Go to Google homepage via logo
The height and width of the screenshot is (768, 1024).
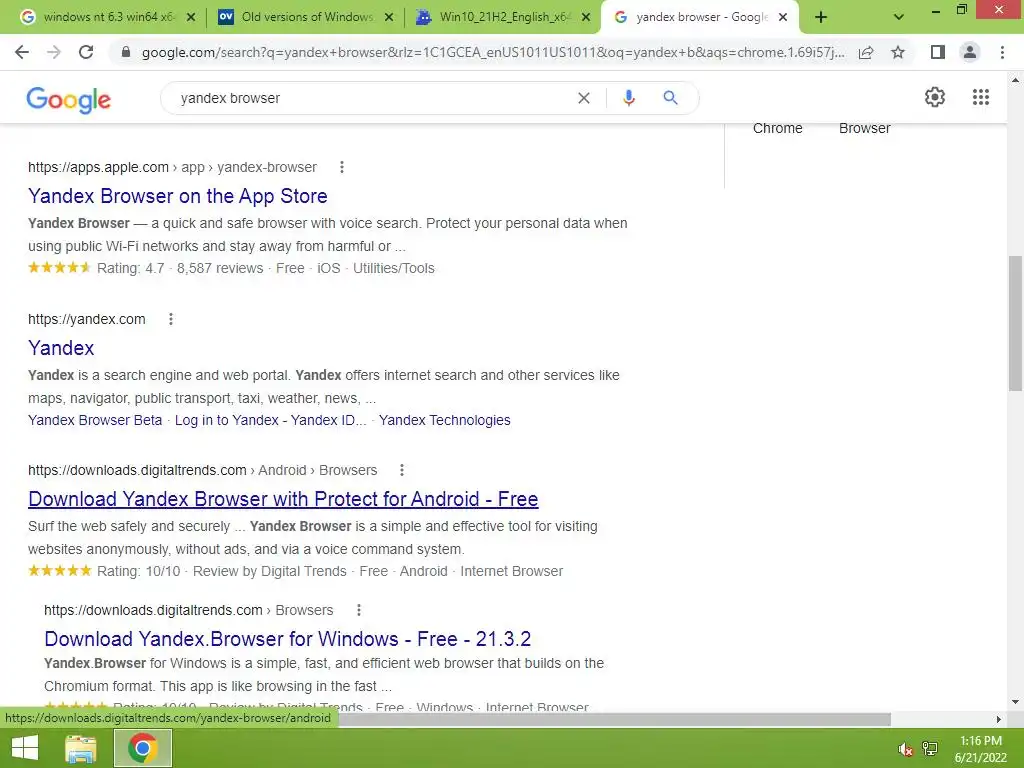pyautogui.click(x=69, y=99)
